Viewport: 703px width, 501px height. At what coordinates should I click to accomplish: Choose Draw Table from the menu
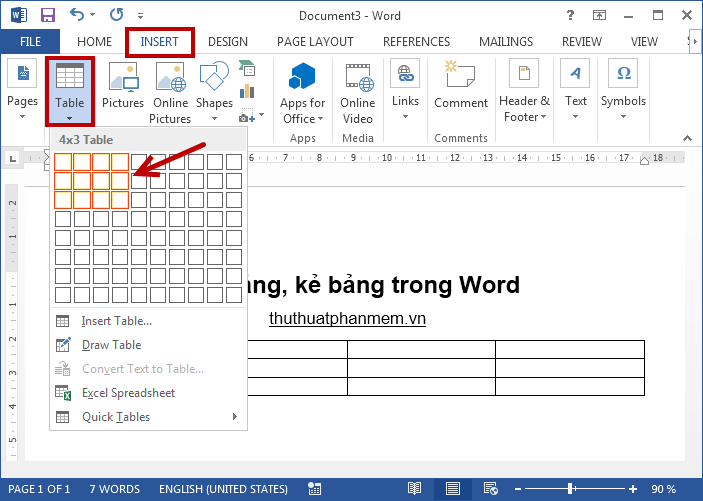pyautogui.click(x=148, y=345)
